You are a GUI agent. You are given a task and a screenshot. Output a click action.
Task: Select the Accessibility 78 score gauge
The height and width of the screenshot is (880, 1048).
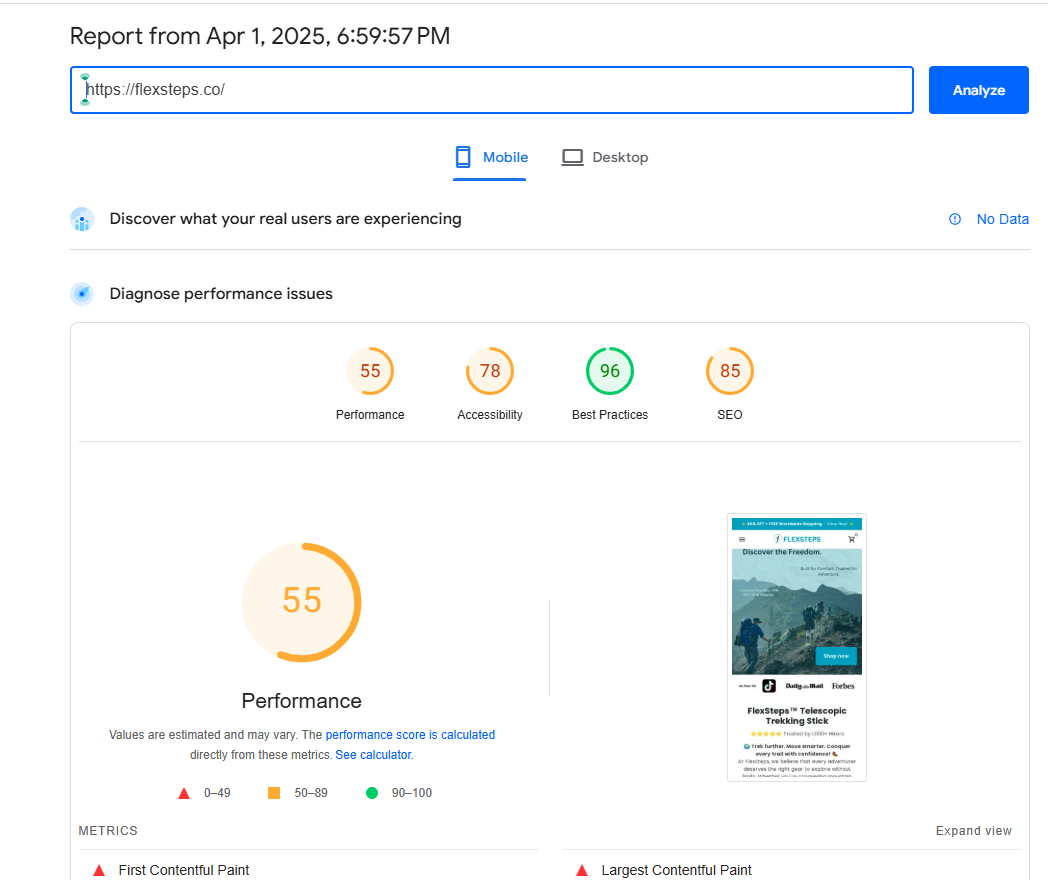click(x=490, y=372)
